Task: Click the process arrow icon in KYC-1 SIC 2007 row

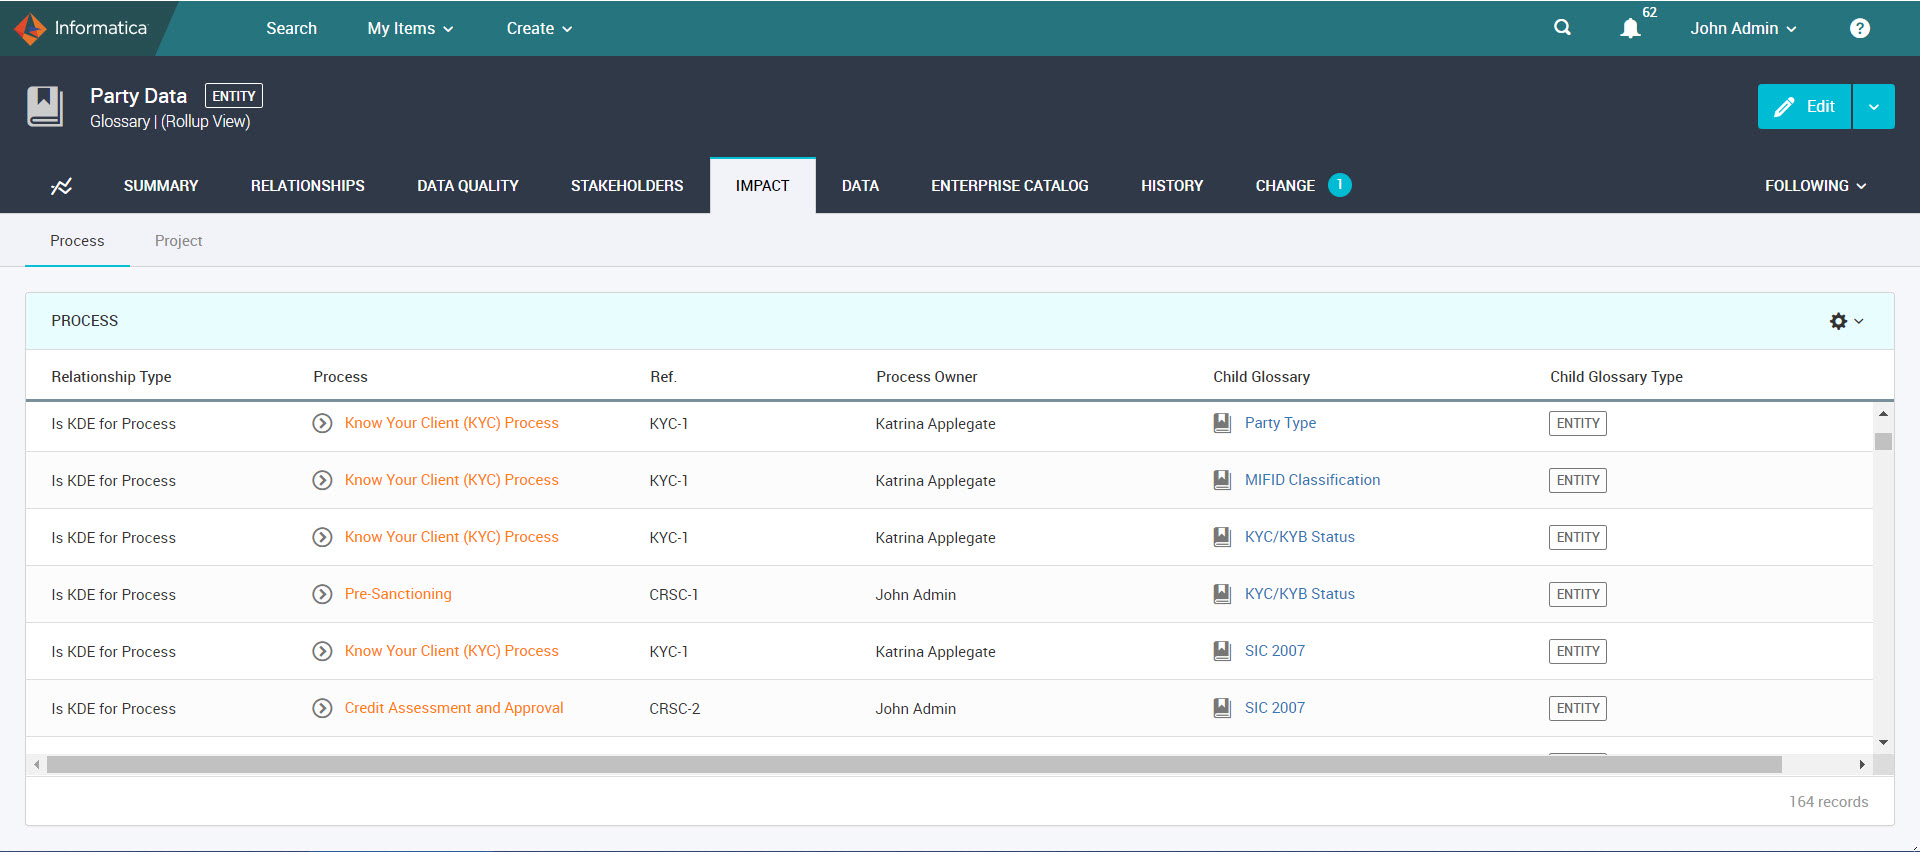Action: tap(322, 651)
